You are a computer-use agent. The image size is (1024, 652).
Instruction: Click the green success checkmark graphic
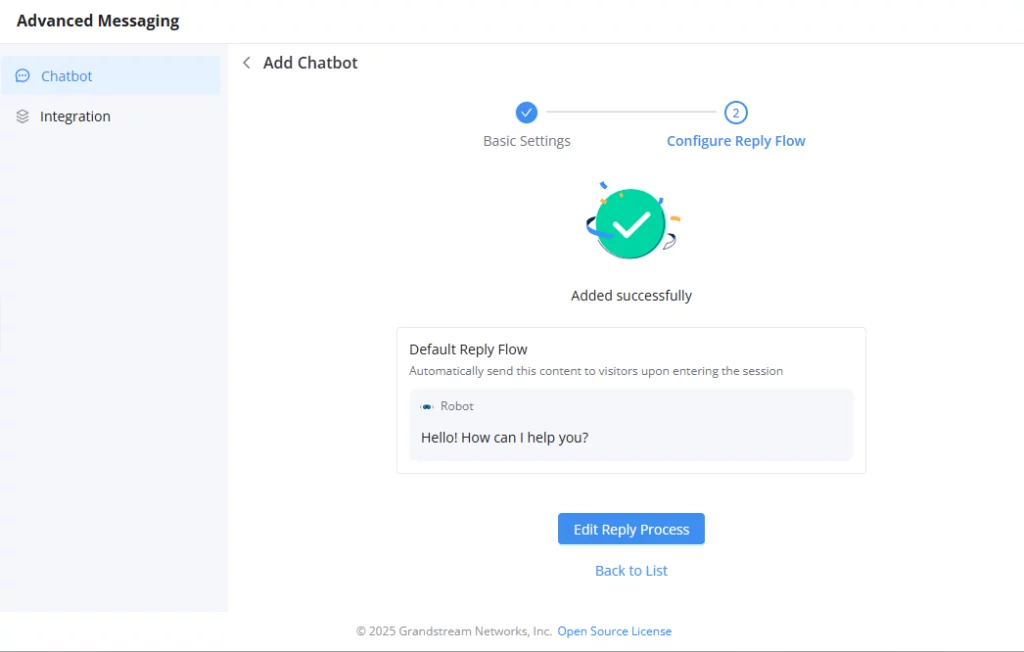[631, 222]
